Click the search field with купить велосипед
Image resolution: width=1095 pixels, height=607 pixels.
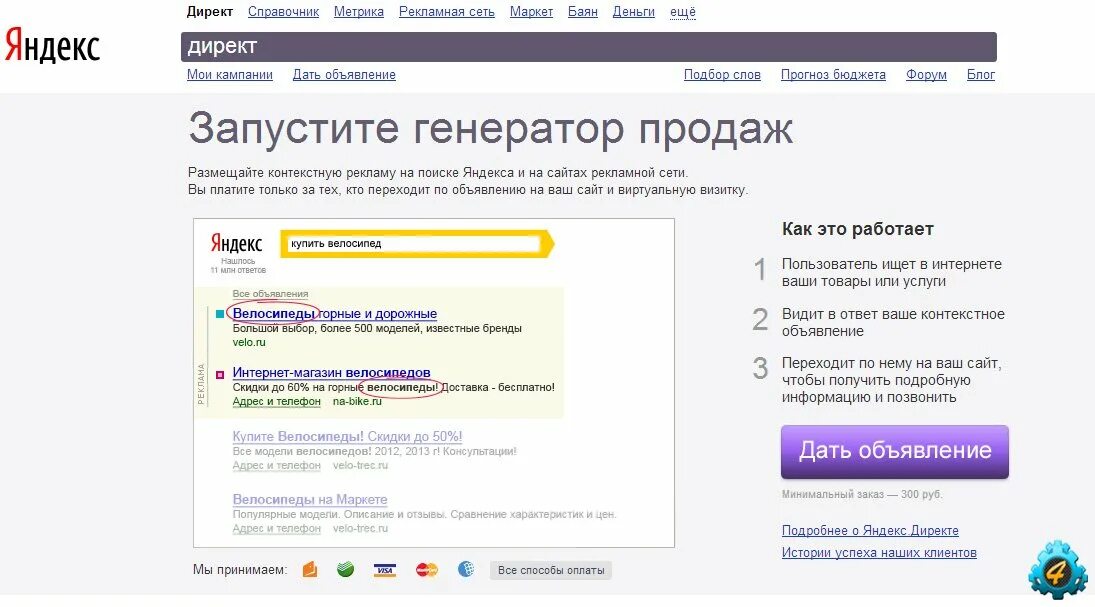coord(413,244)
